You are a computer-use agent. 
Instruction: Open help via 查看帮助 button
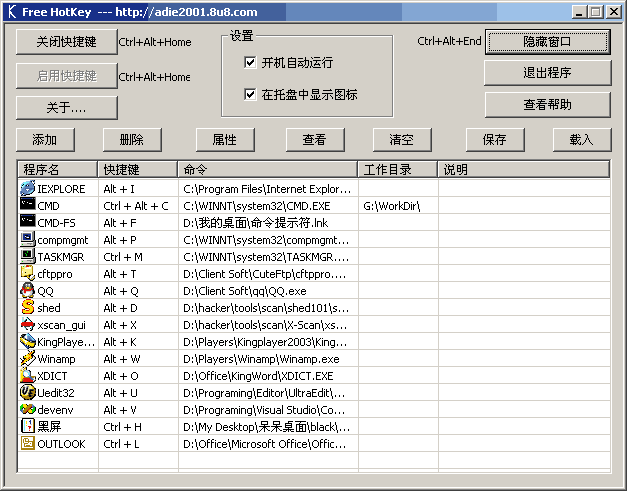[548, 105]
